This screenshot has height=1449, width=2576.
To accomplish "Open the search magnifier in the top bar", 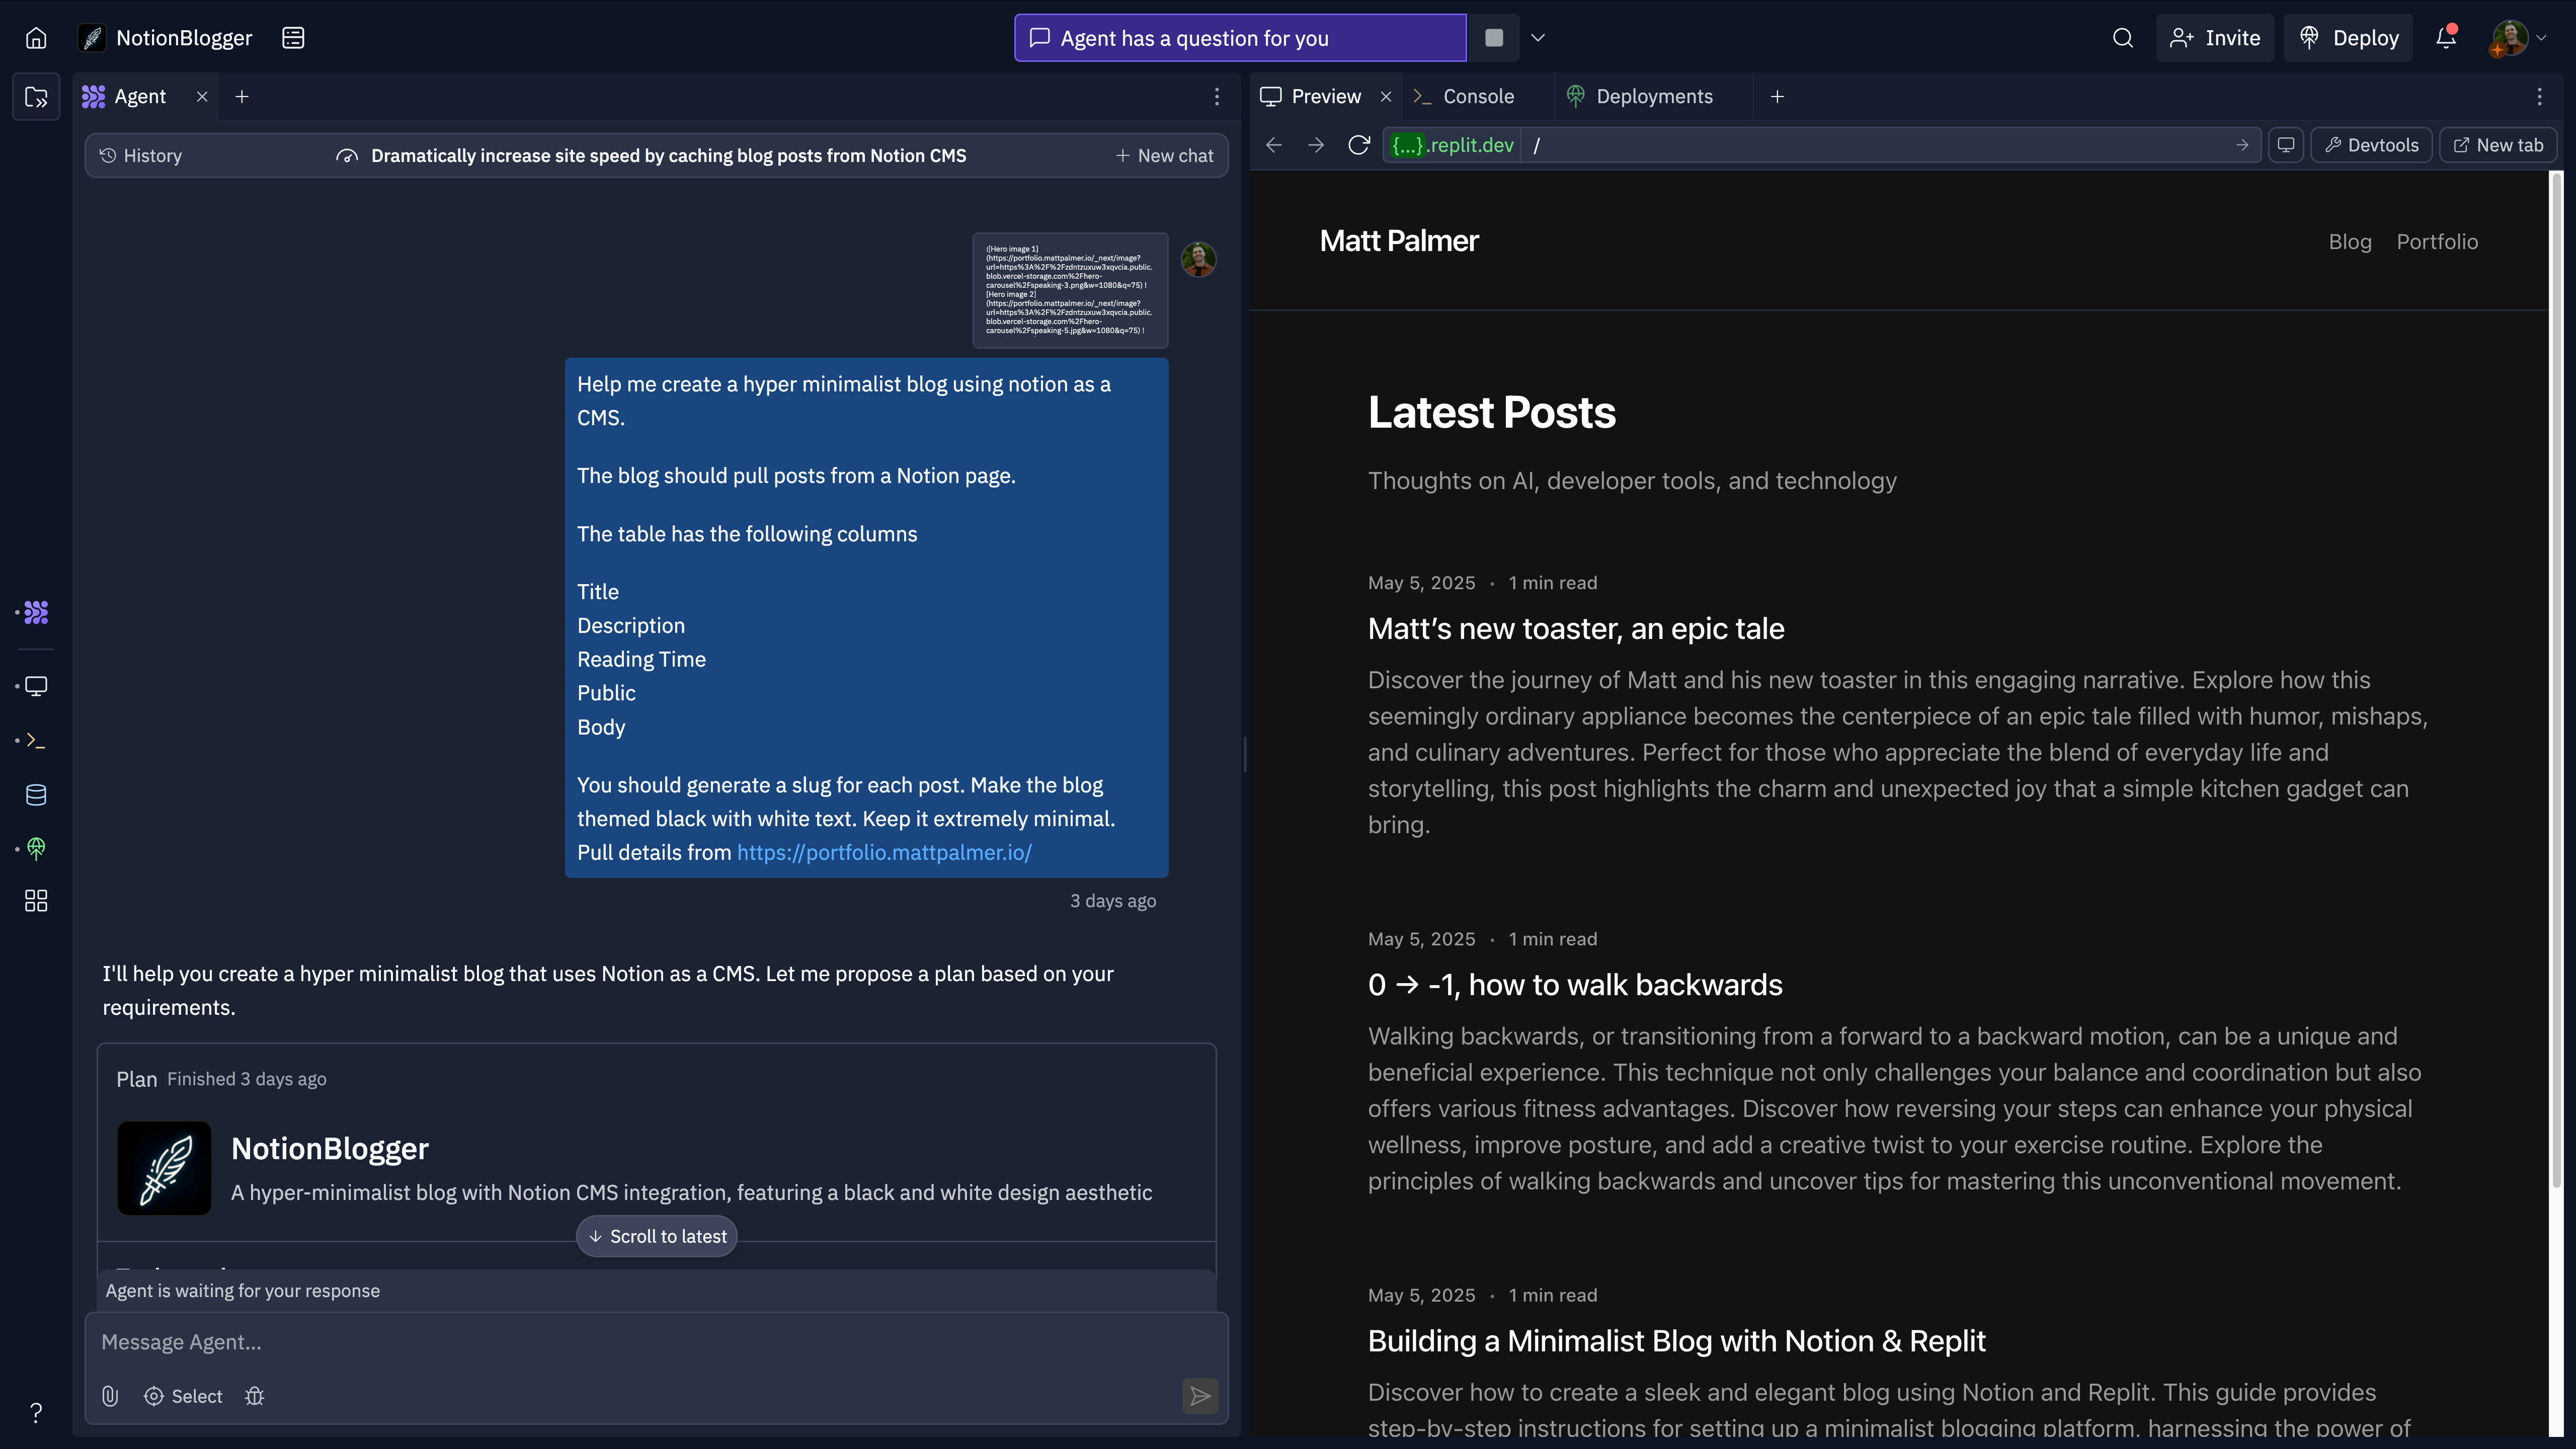I will point(2123,38).
